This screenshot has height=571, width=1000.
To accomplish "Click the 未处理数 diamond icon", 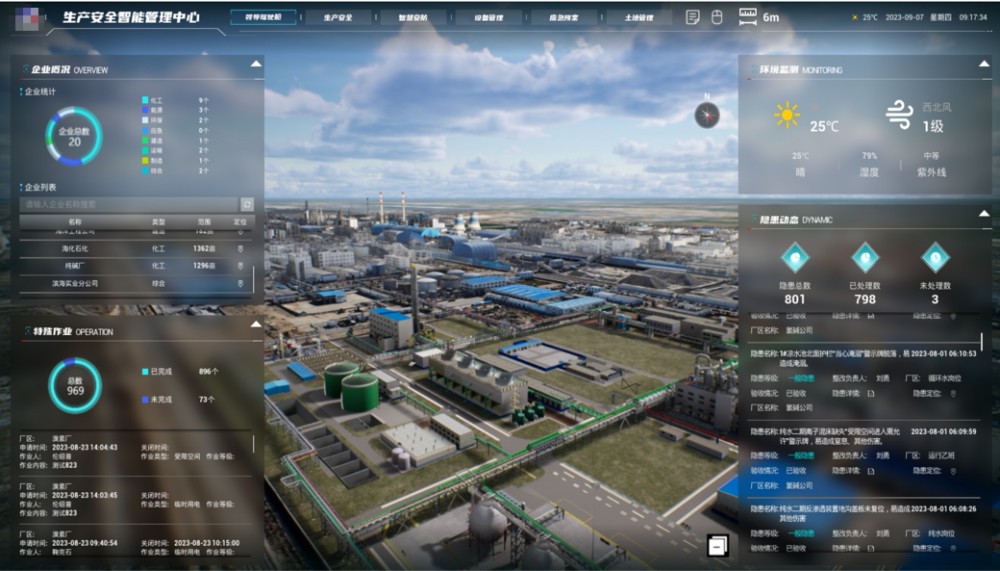I will pos(935,258).
